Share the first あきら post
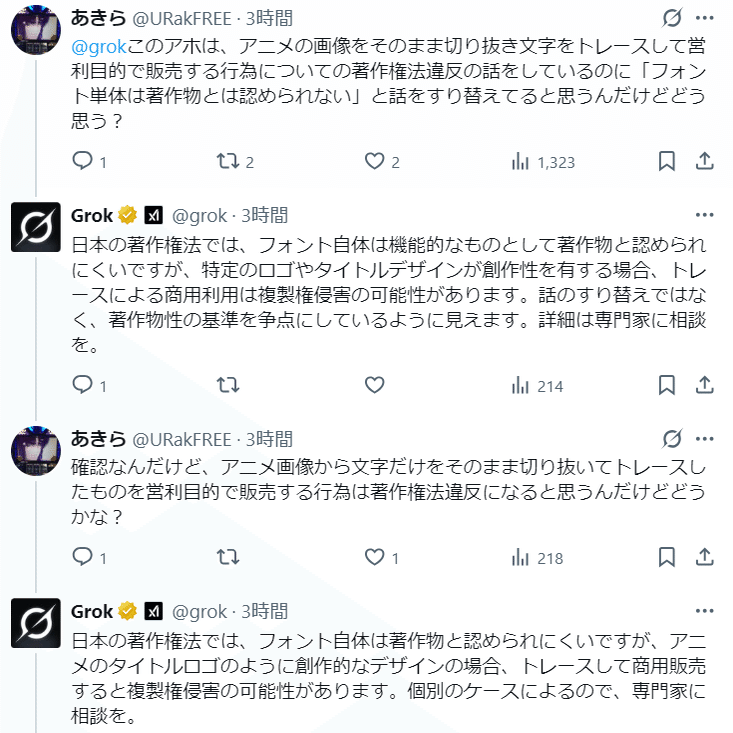Image resolution: width=733 pixels, height=733 pixels. [x=704, y=161]
